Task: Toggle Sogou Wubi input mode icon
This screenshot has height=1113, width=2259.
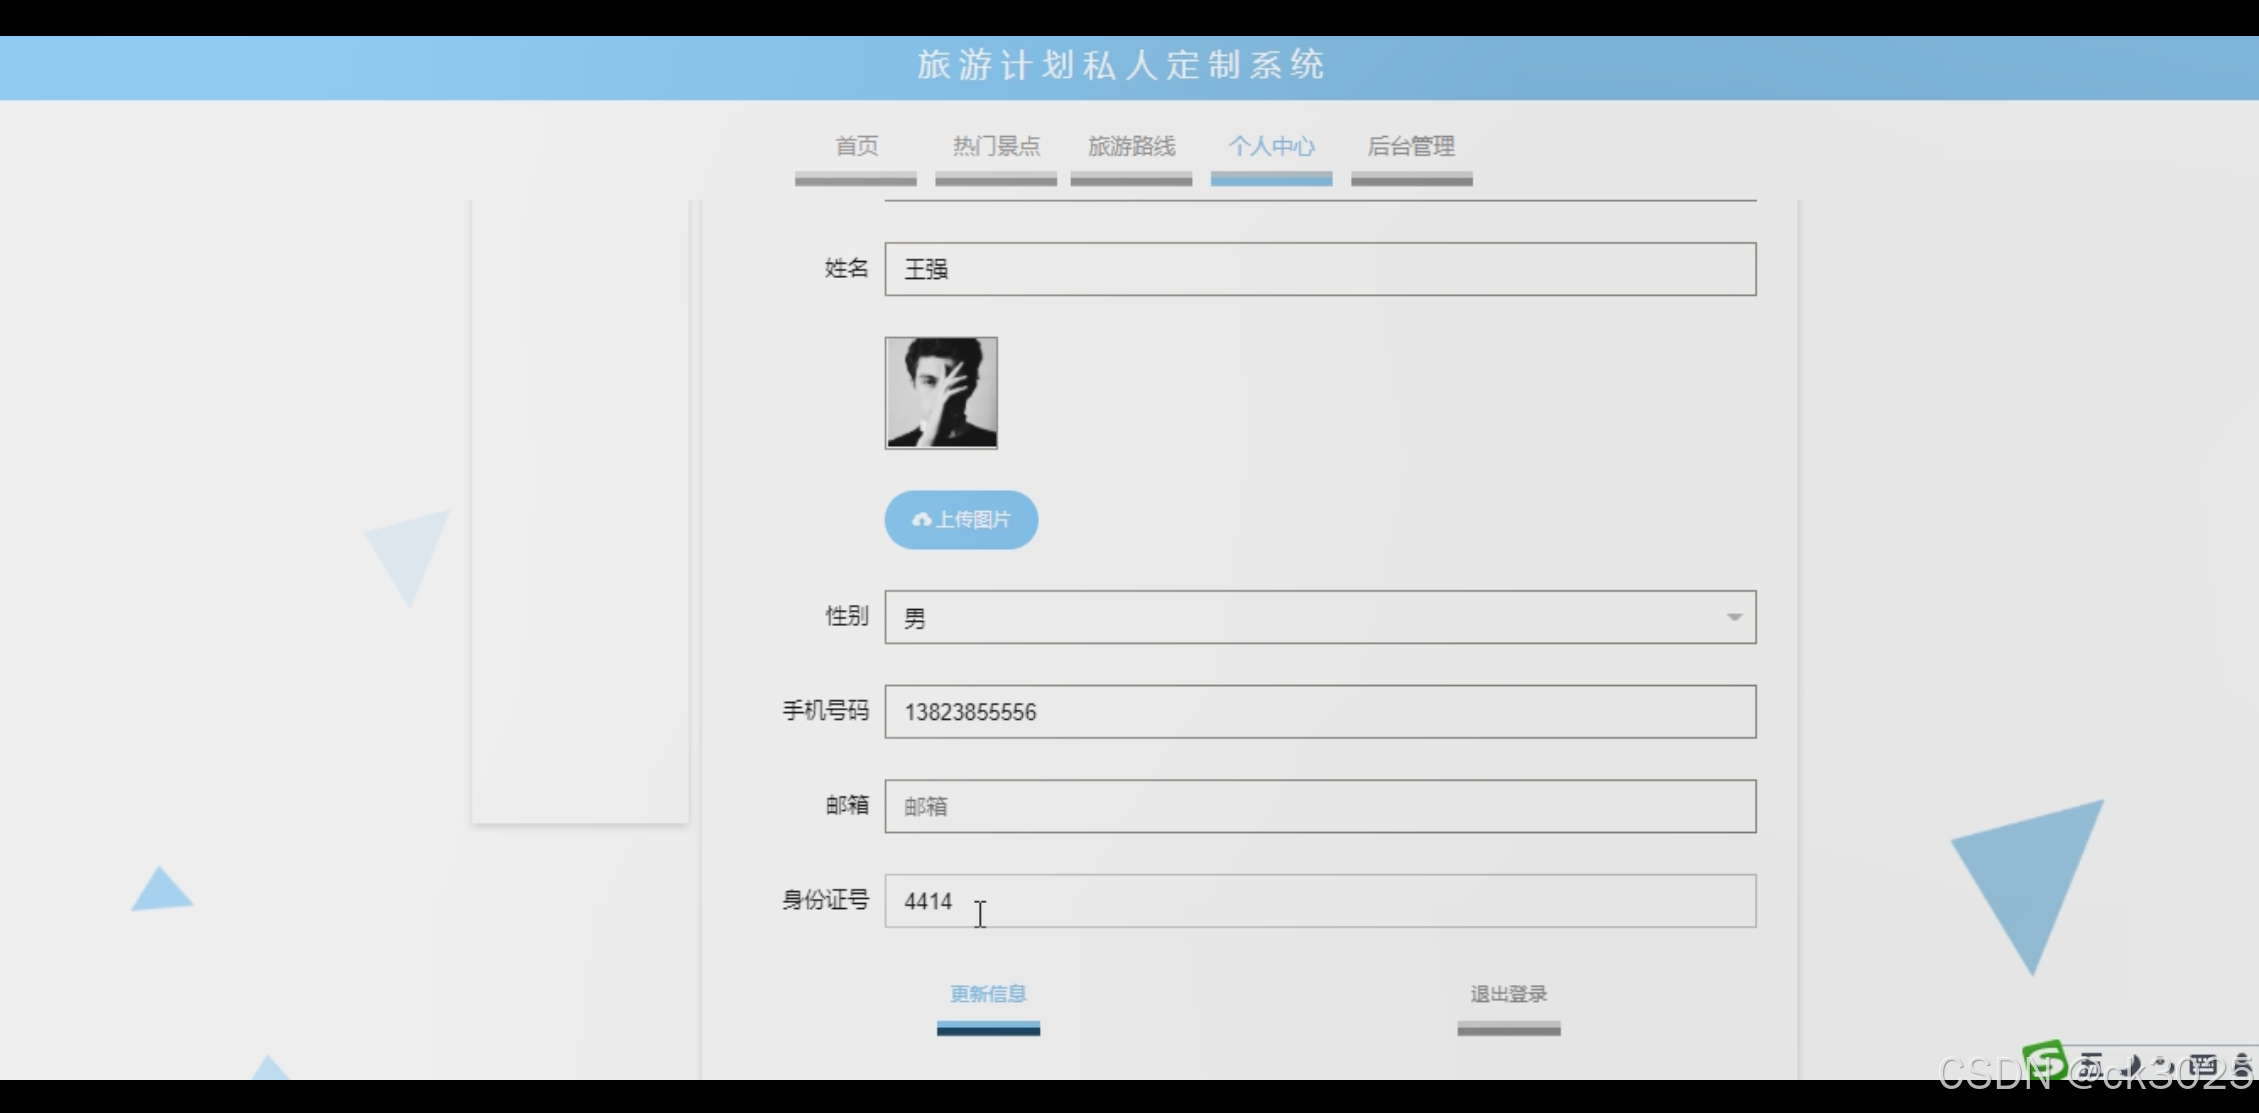Action: pos(2092,1065)
